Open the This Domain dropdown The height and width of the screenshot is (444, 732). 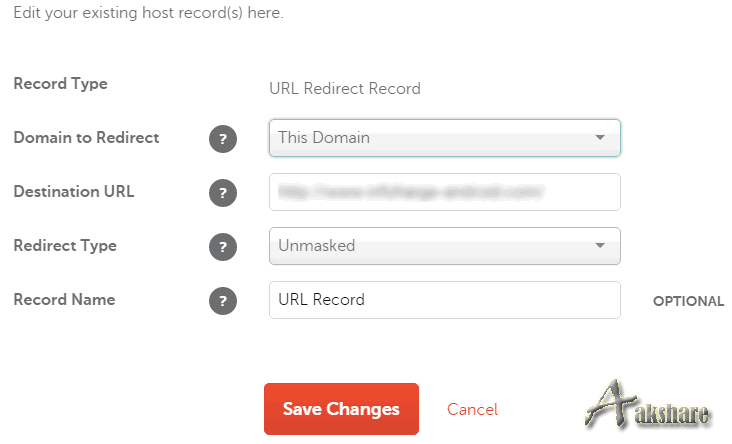444,138
